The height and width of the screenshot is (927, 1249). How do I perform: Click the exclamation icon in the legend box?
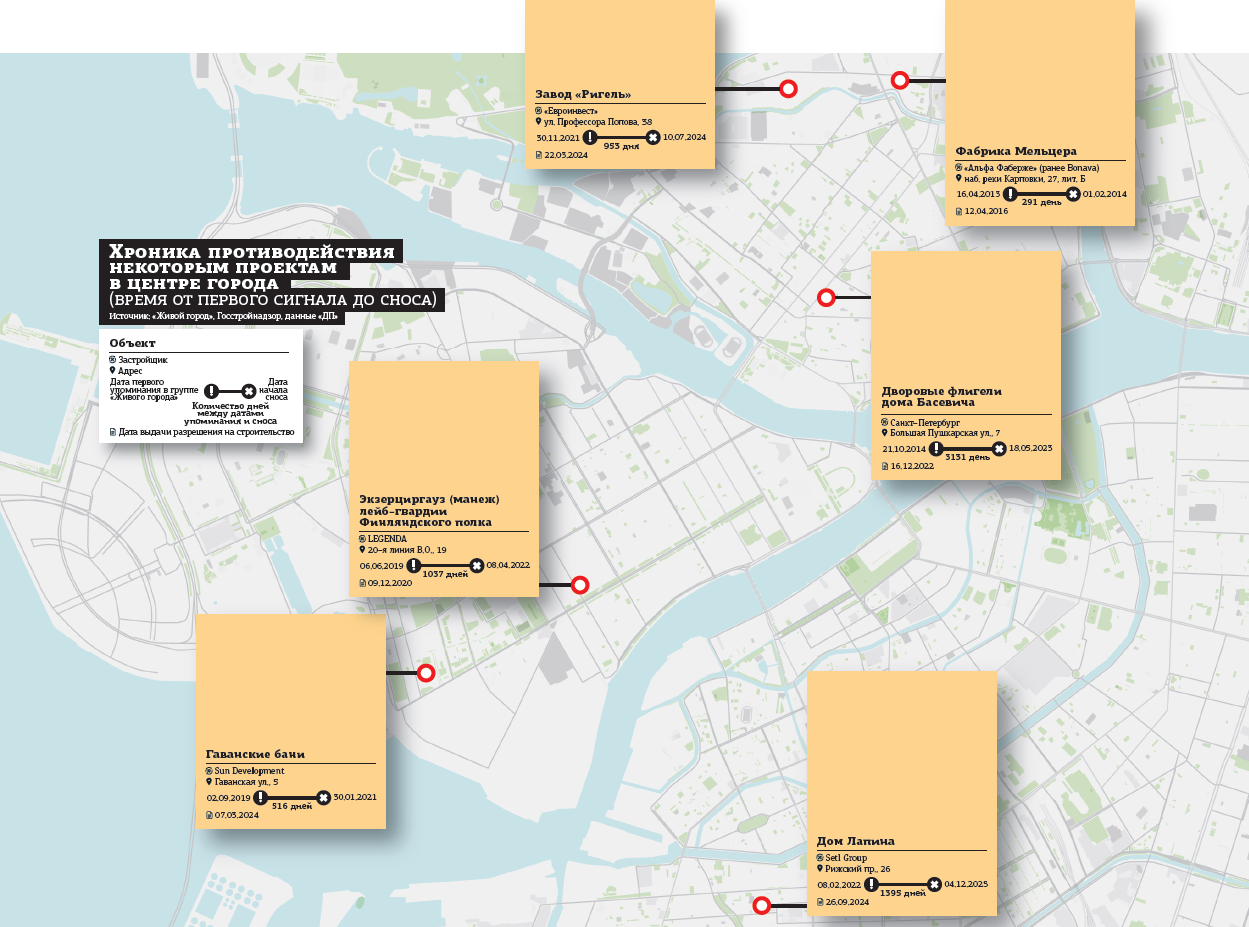coord(211,391)
